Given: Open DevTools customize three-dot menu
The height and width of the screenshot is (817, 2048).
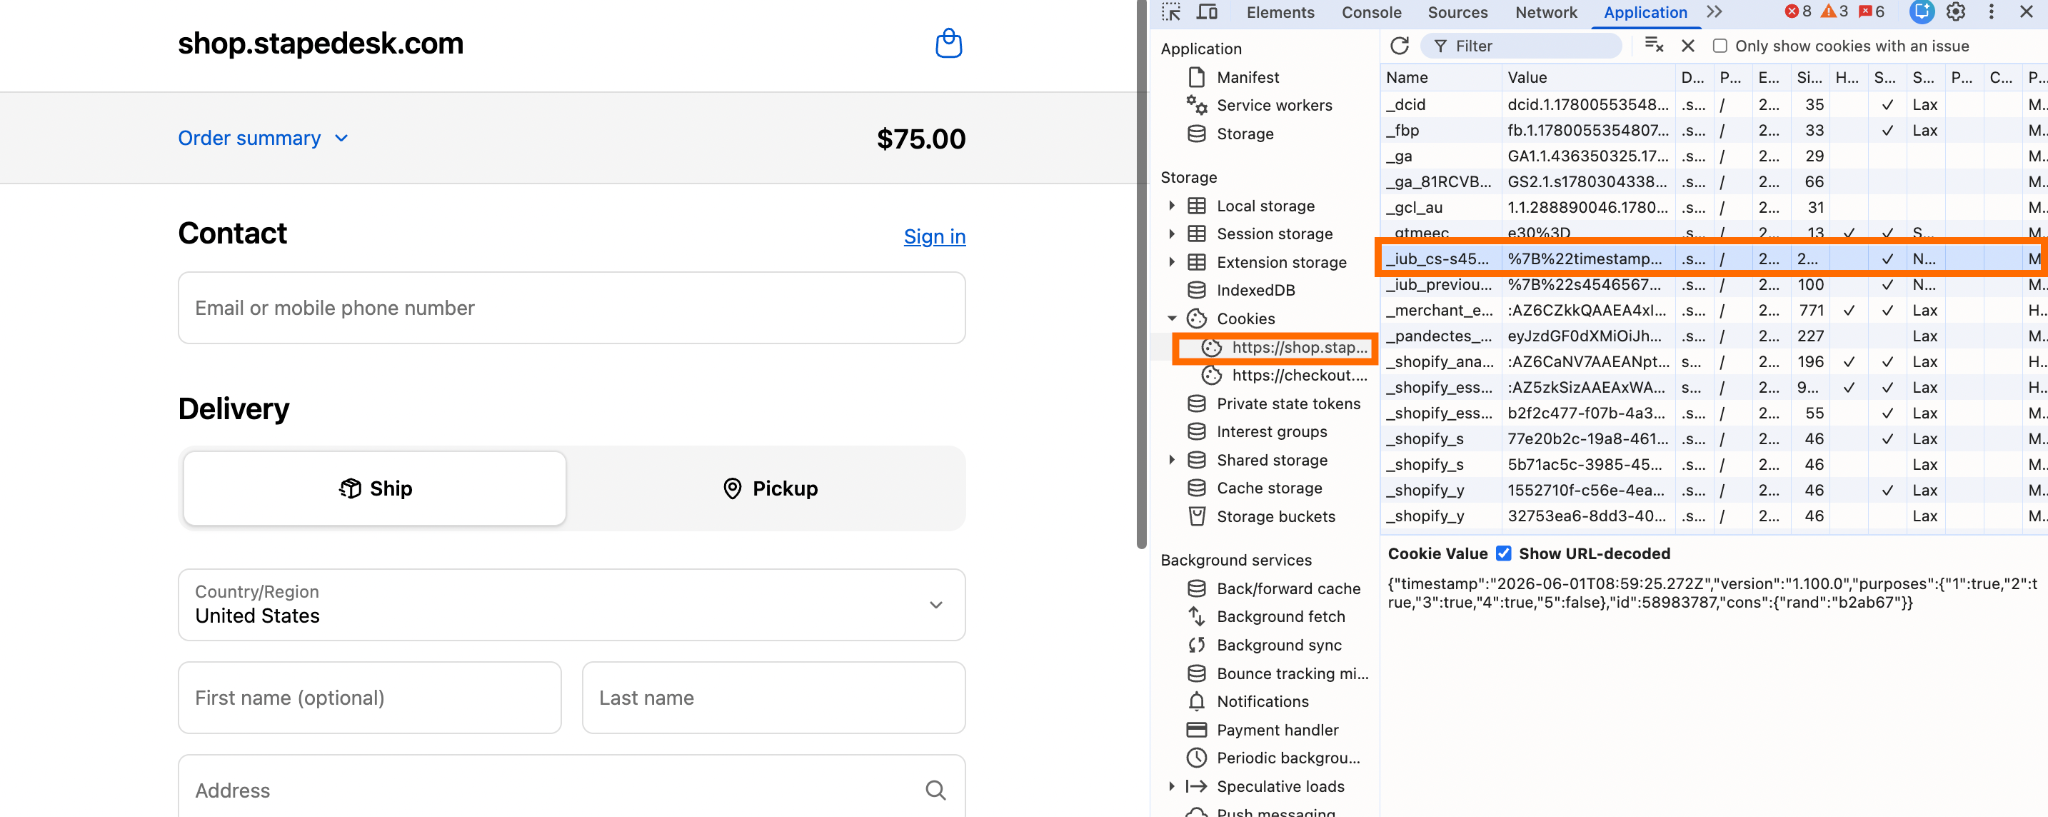Looking at the screenshot, I should [x=1991, y=12].
